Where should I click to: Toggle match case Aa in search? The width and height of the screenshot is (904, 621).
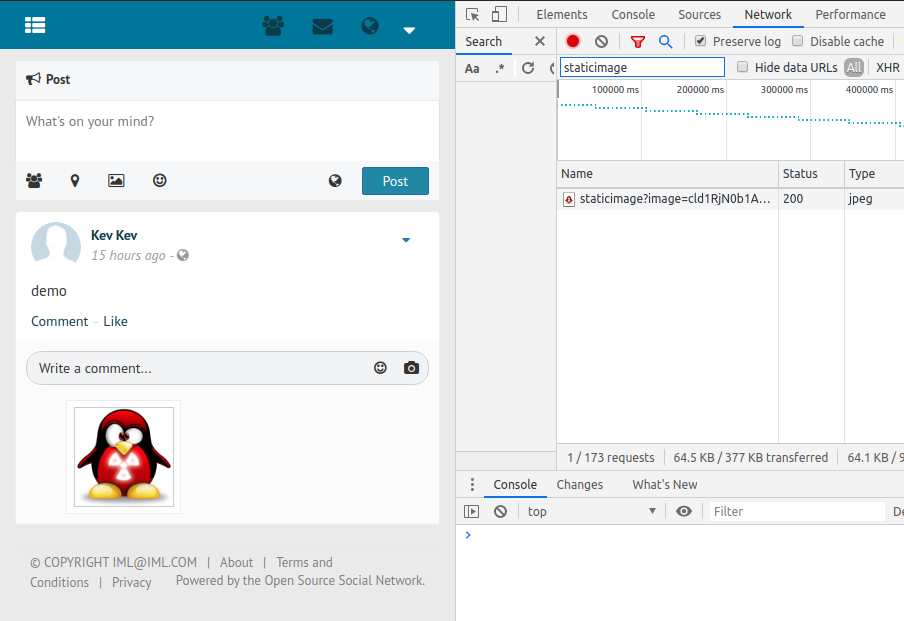[472, 69]
